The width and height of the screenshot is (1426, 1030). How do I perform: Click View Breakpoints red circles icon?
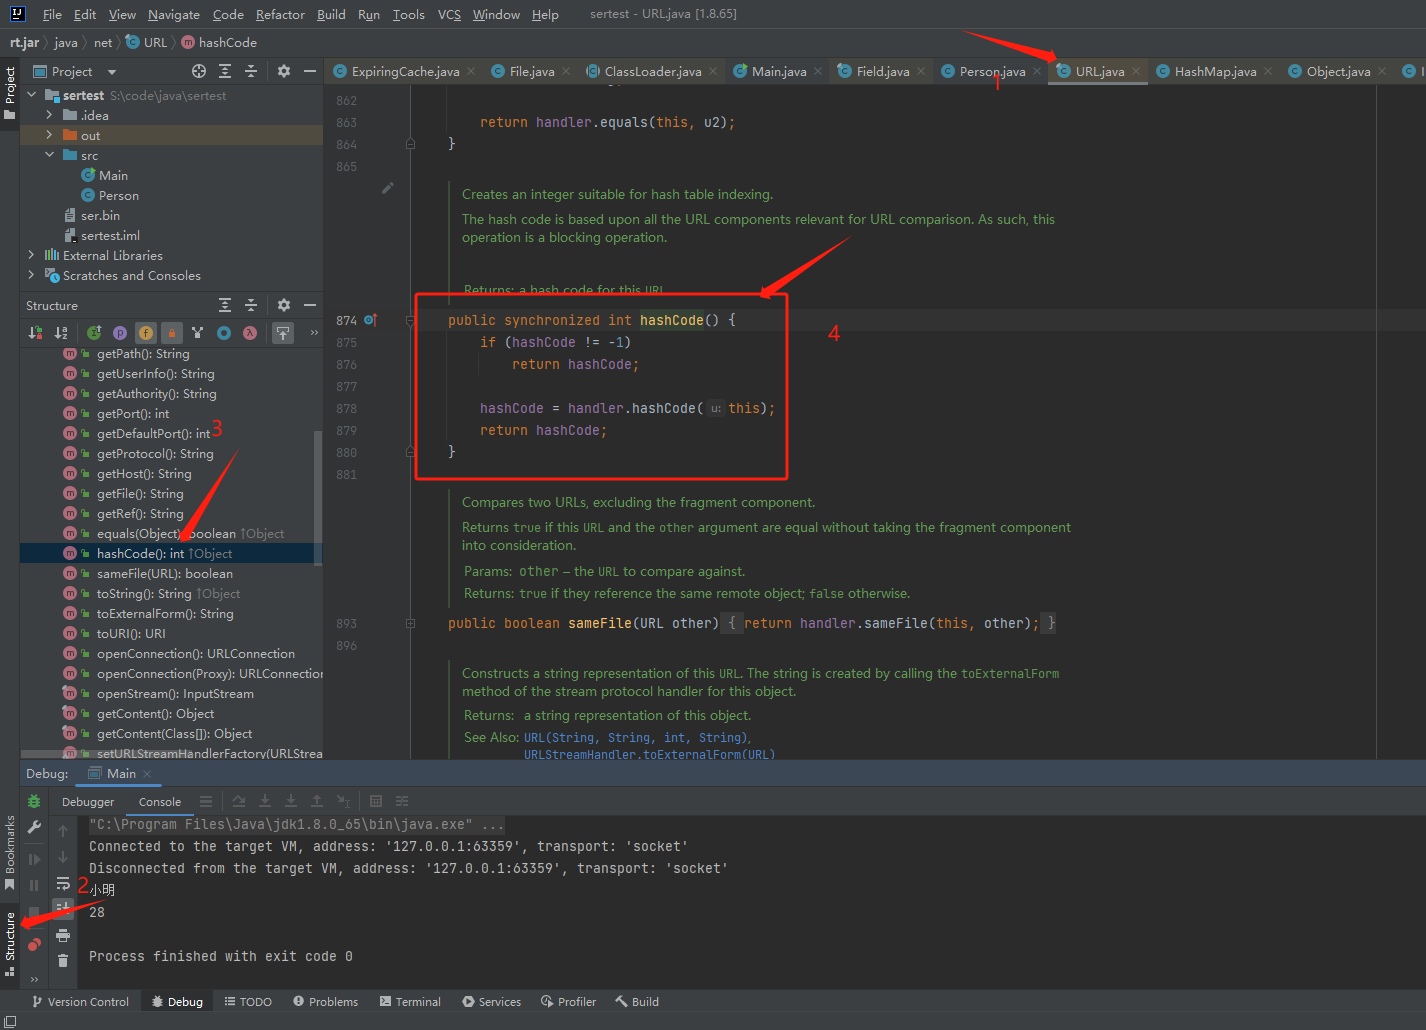click(x=34, y=944)
